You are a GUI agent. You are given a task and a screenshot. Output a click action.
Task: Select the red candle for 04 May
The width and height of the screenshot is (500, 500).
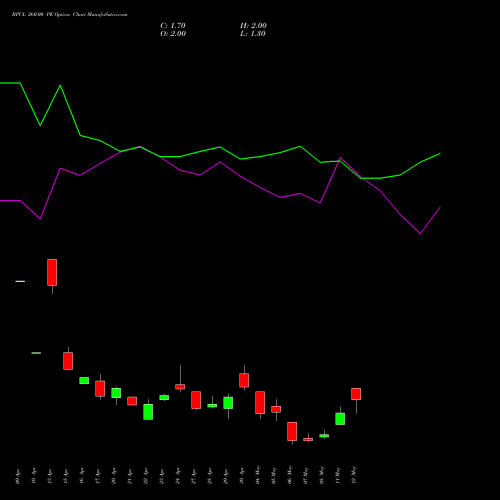(260, 402)
